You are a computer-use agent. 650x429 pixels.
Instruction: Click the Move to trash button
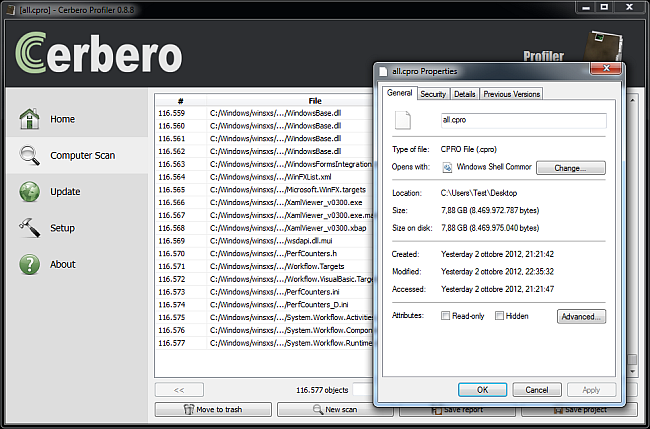[x=213, y=410]
